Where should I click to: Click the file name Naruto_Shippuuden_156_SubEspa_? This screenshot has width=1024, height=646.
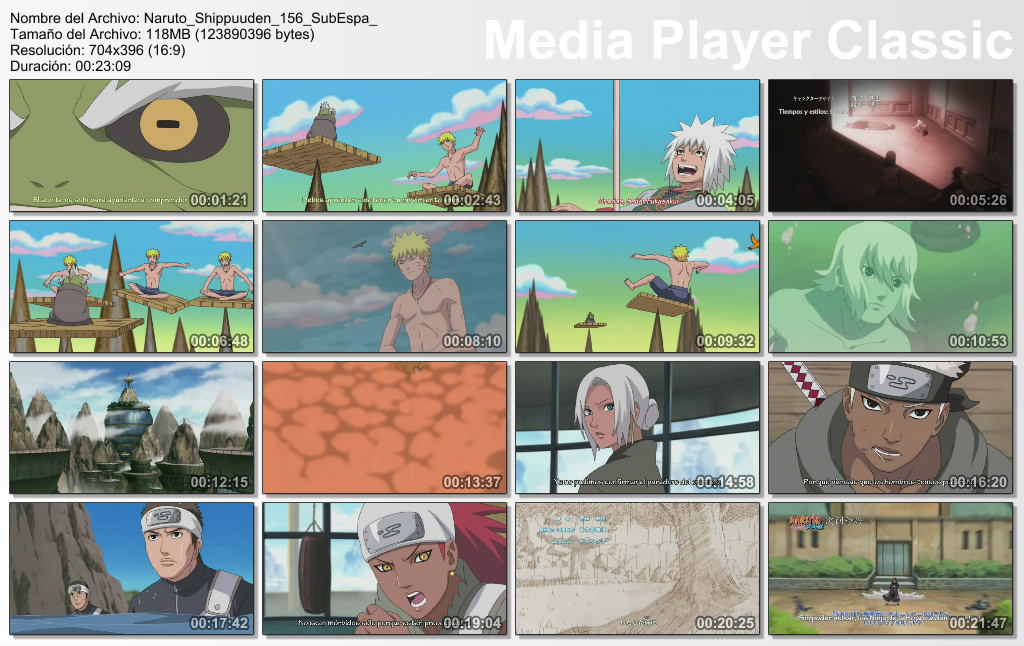pyautogui.click(x=260, y=19)
